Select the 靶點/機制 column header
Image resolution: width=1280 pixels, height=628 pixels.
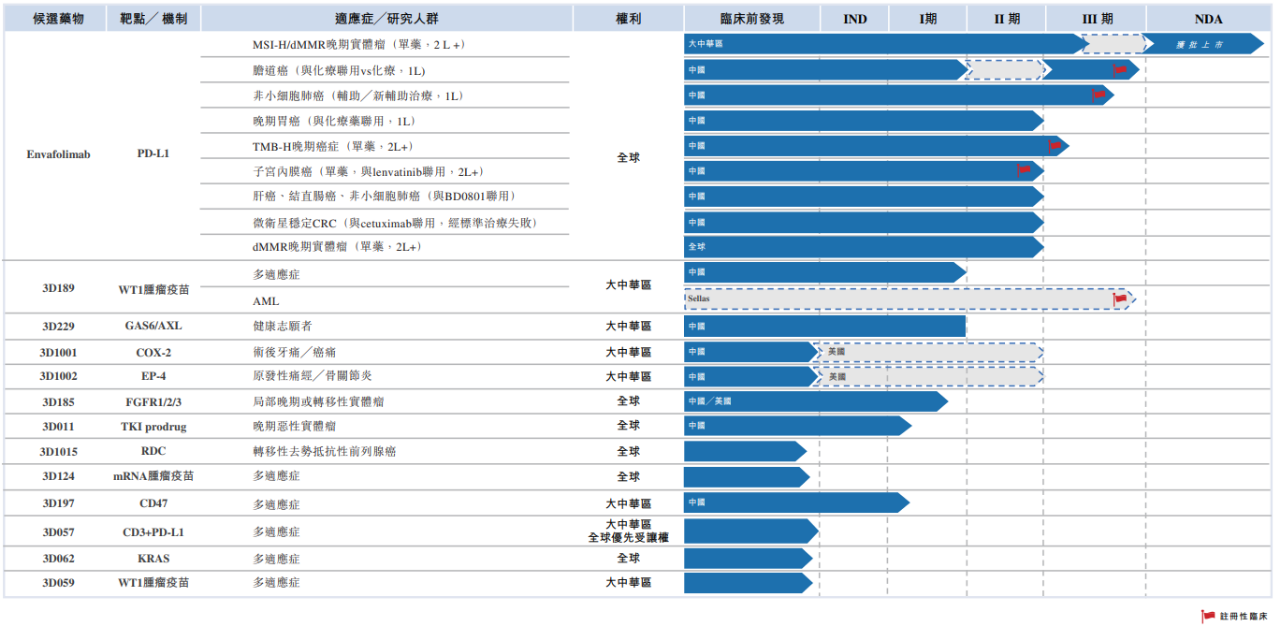[x=156, y=19]
